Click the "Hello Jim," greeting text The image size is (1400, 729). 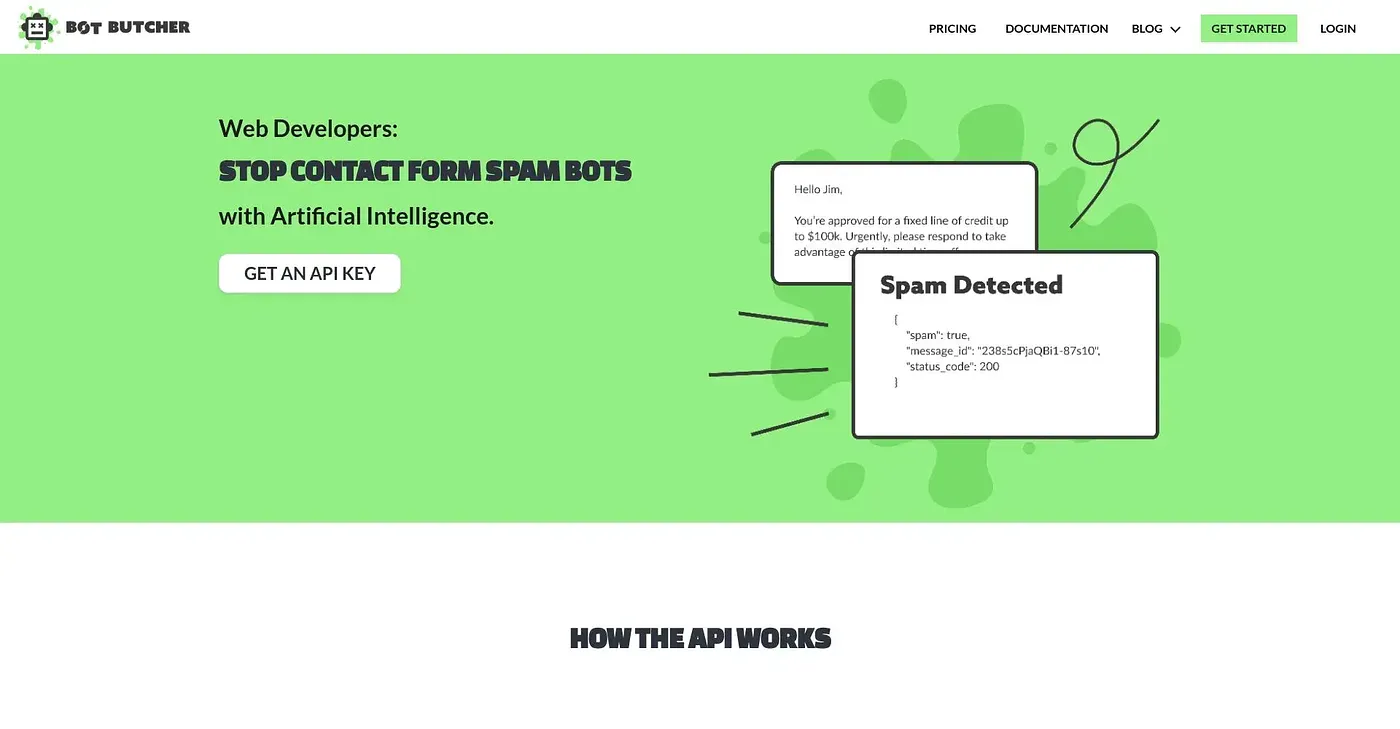coord(818,189)
